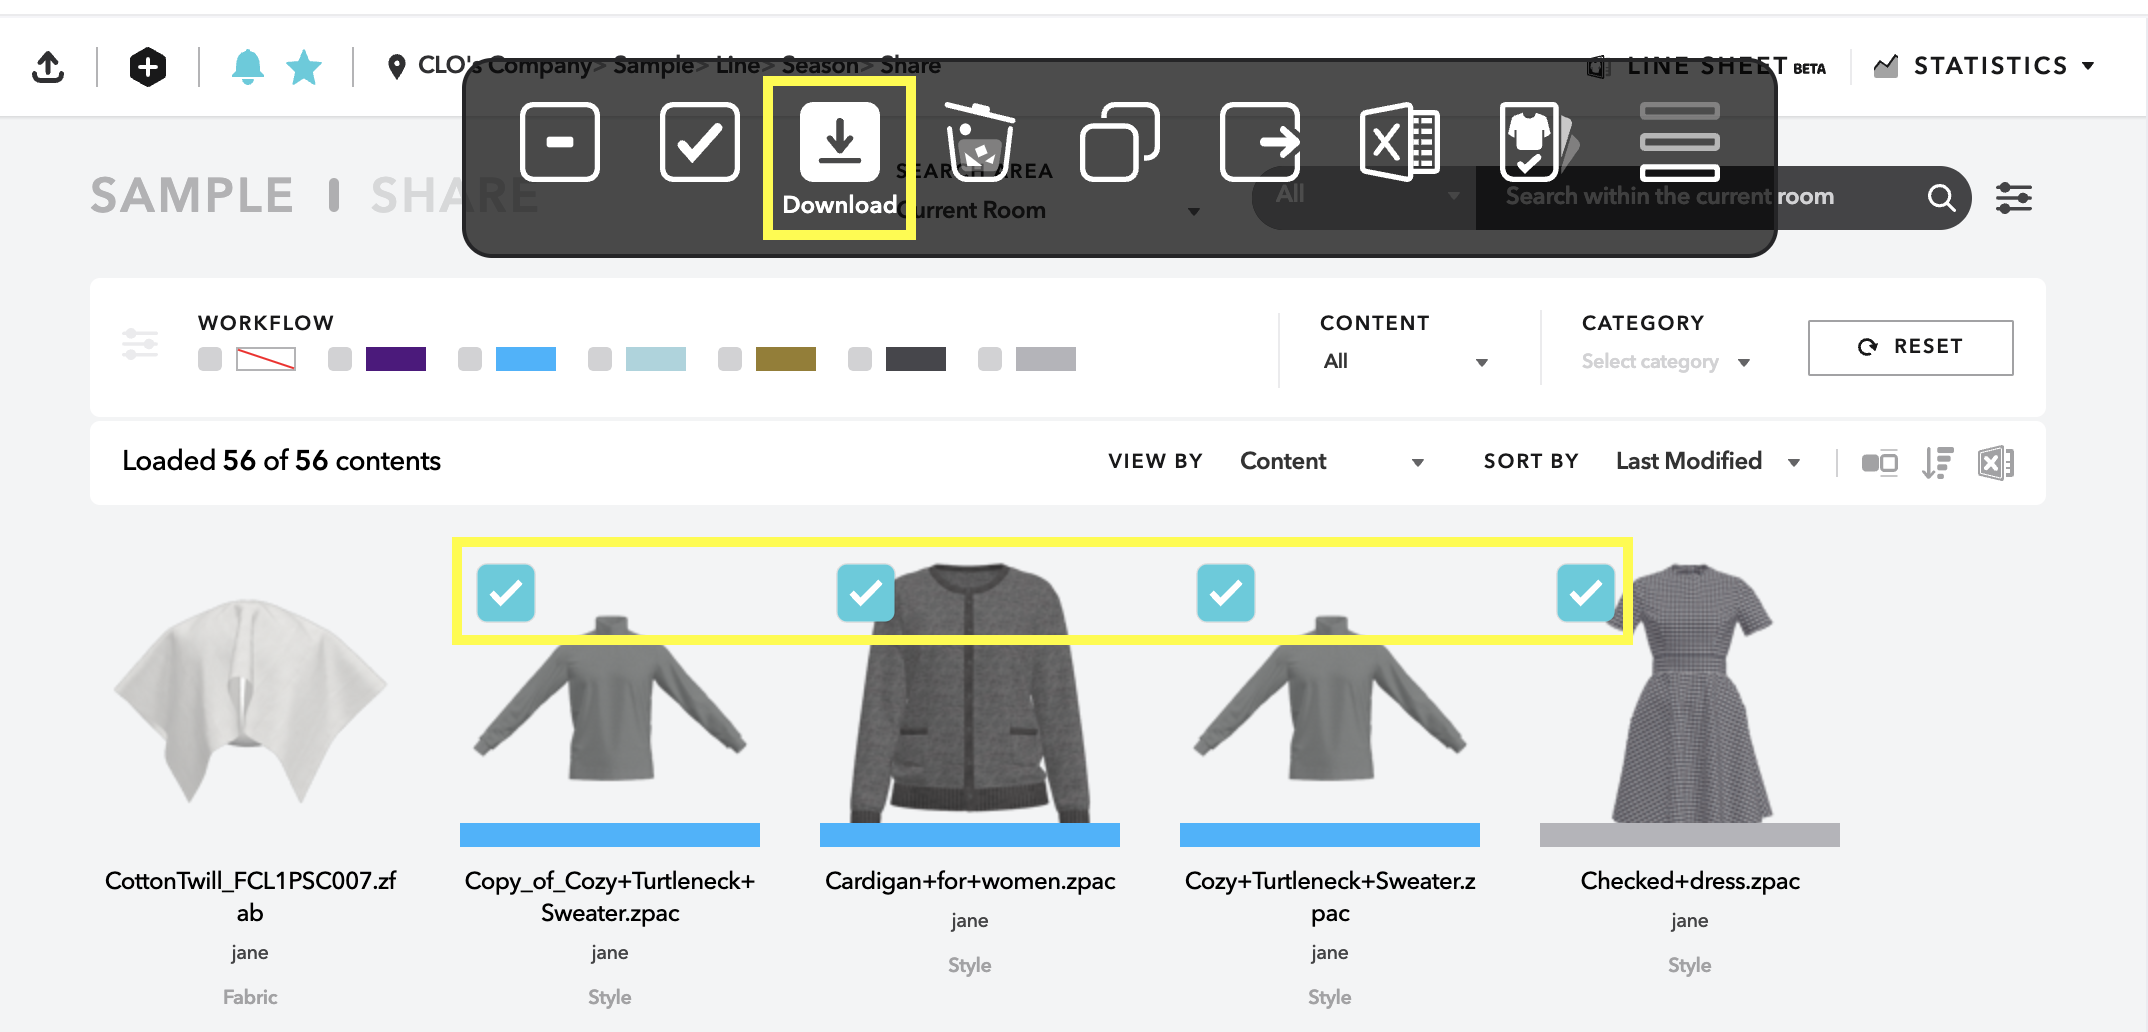Click Sample breadcrumb link
The width and height of the screenshot is (2148, 1032).
click(653, 66)
